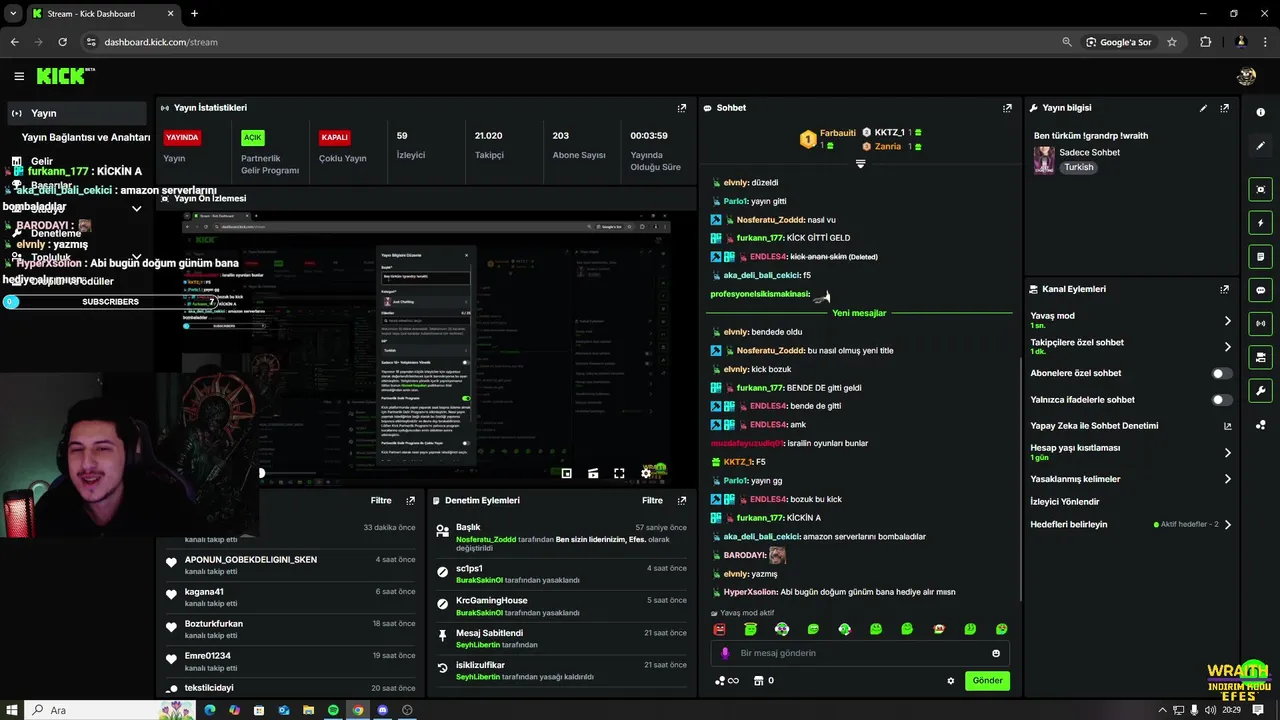Click Google'a Sor button in address bar

1118,42
